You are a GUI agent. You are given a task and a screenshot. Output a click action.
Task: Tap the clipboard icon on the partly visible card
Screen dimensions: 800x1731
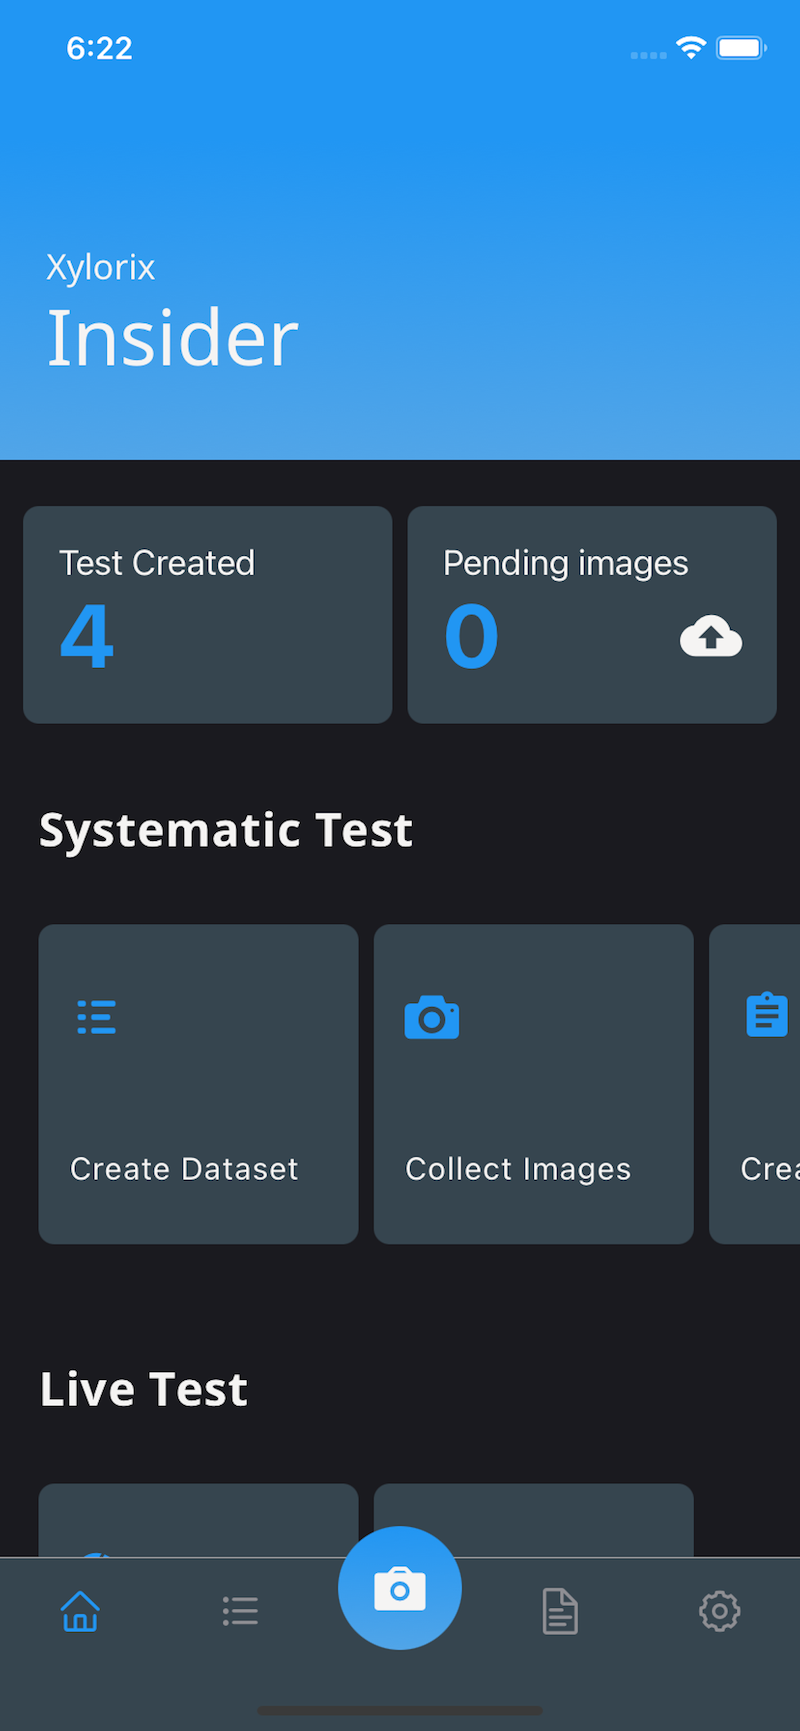pos(767,1014)
